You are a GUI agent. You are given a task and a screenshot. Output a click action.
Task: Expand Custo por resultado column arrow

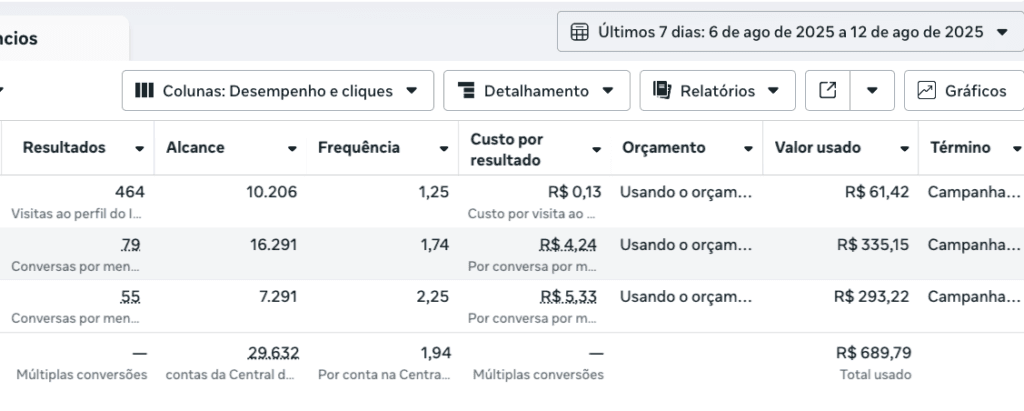click(x=597, y=148)
